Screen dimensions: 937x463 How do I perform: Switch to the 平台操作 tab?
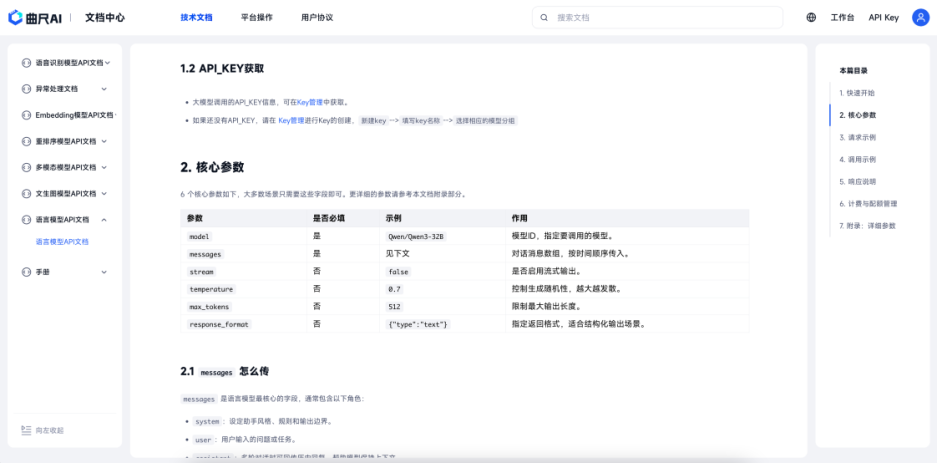pos(257,17)
